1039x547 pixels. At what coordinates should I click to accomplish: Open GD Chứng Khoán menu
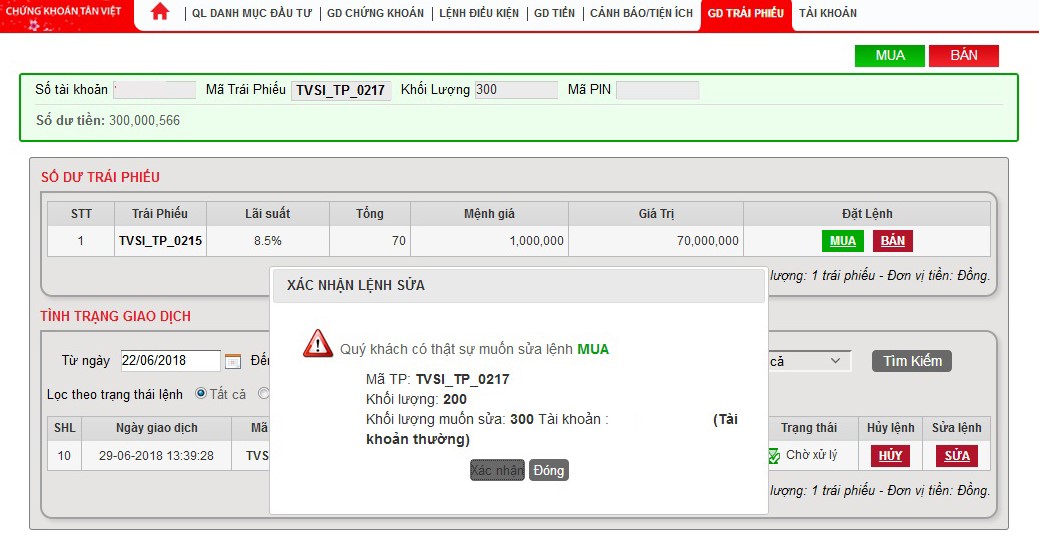[x=375, y=13]
